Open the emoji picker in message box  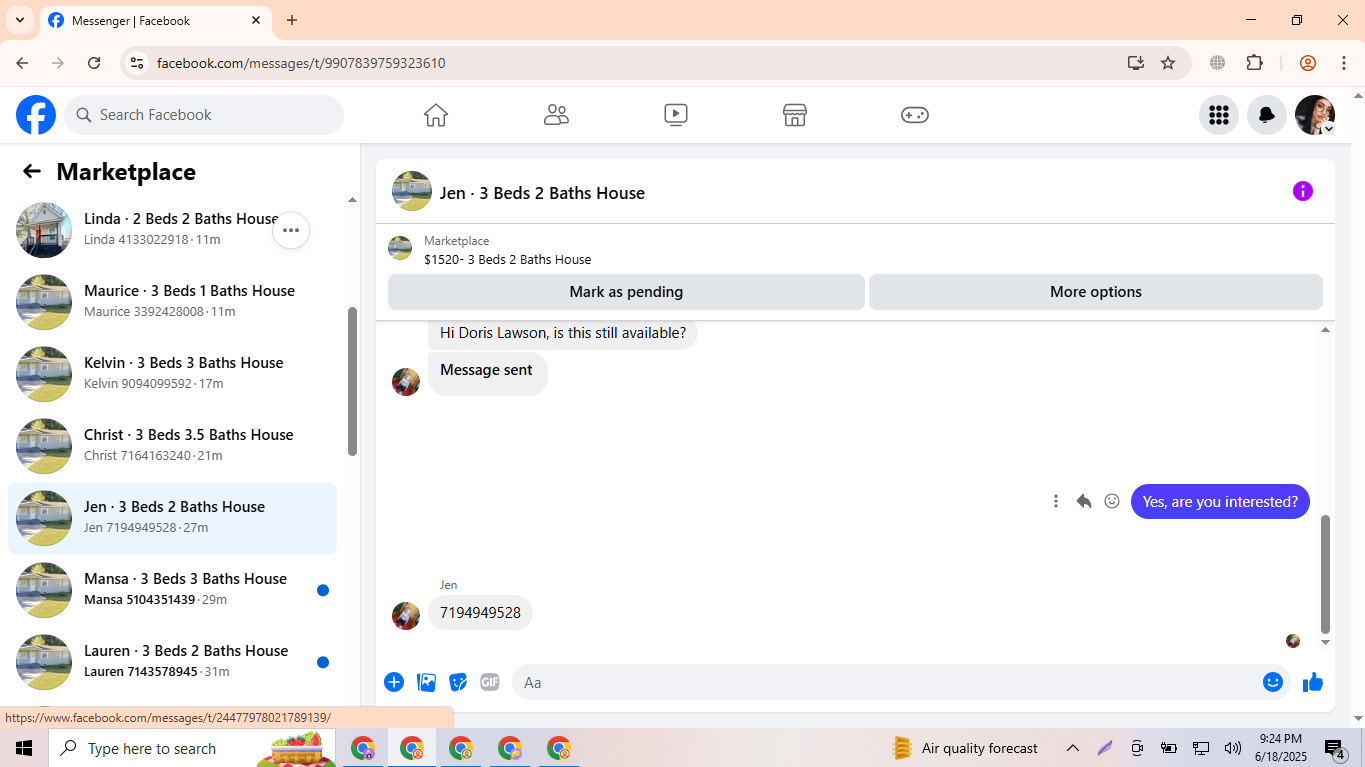tap(1273, 682)
